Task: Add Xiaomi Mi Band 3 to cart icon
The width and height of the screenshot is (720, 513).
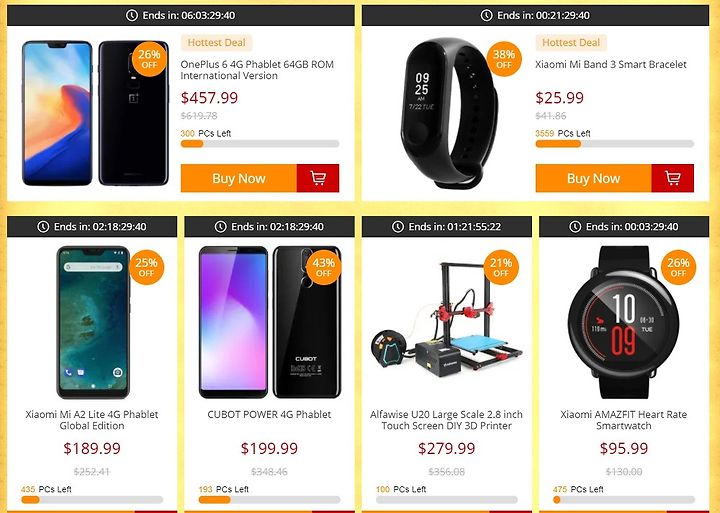Action: click(673, 178)
